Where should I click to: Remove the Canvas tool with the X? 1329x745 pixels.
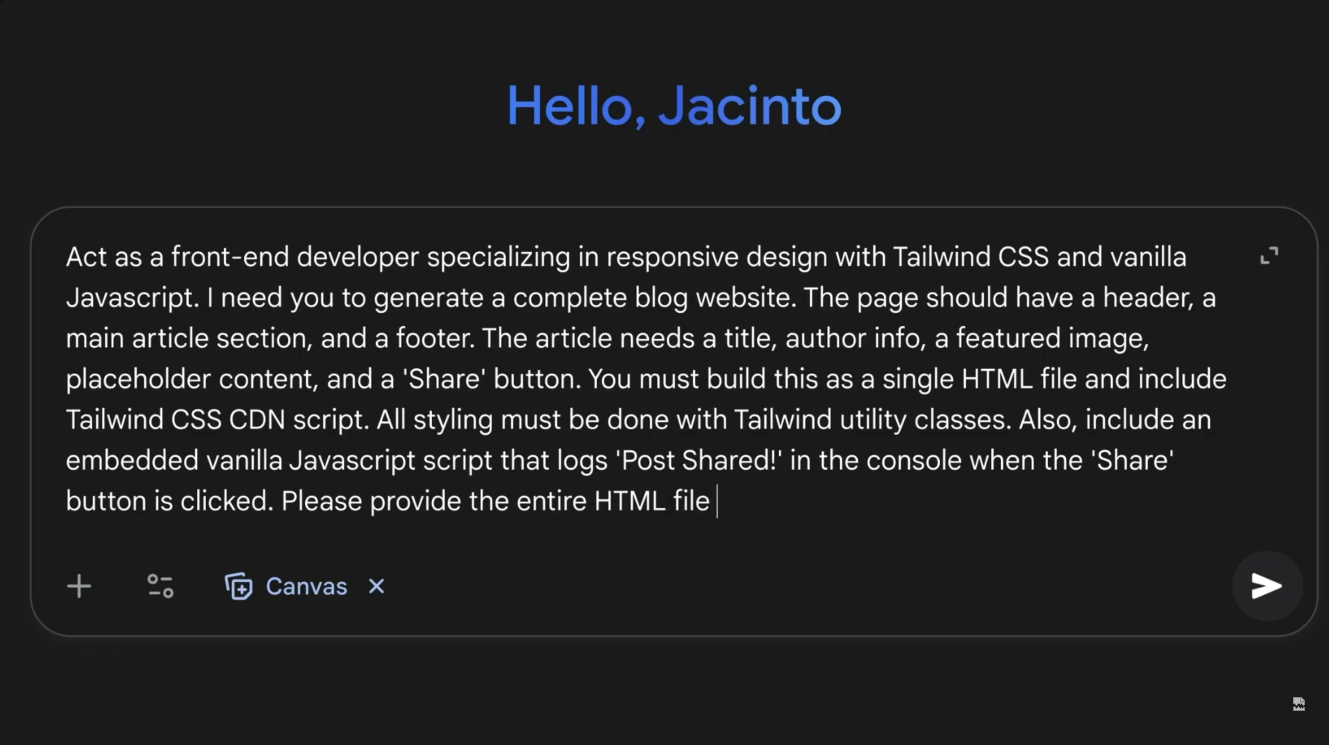[376, 586]
